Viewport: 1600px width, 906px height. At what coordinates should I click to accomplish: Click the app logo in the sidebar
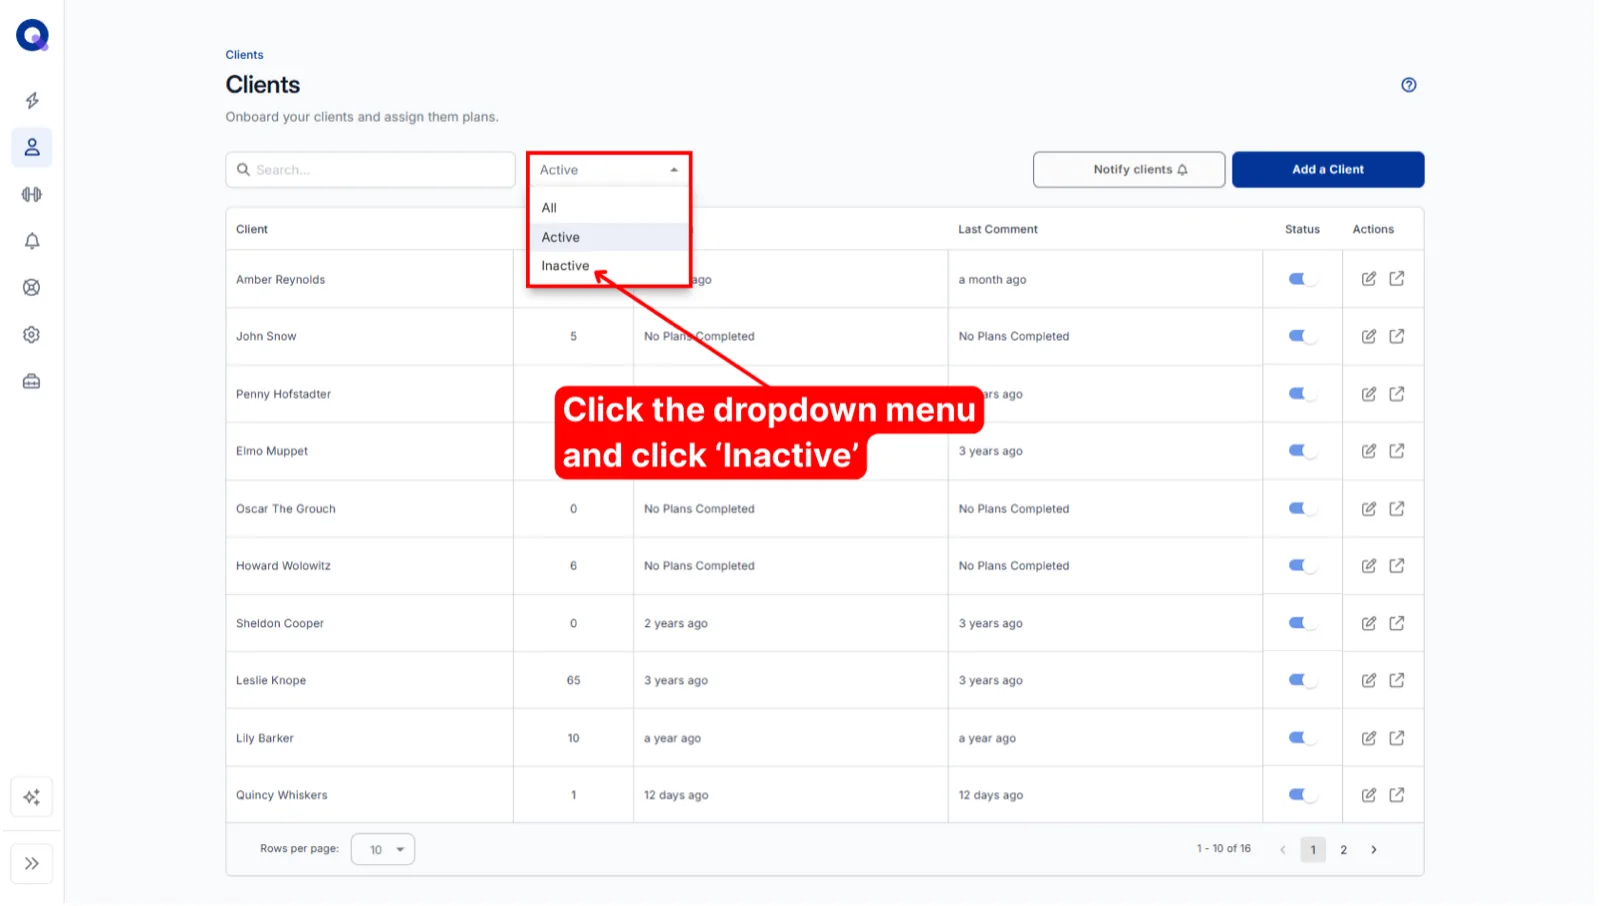point(32,35)
